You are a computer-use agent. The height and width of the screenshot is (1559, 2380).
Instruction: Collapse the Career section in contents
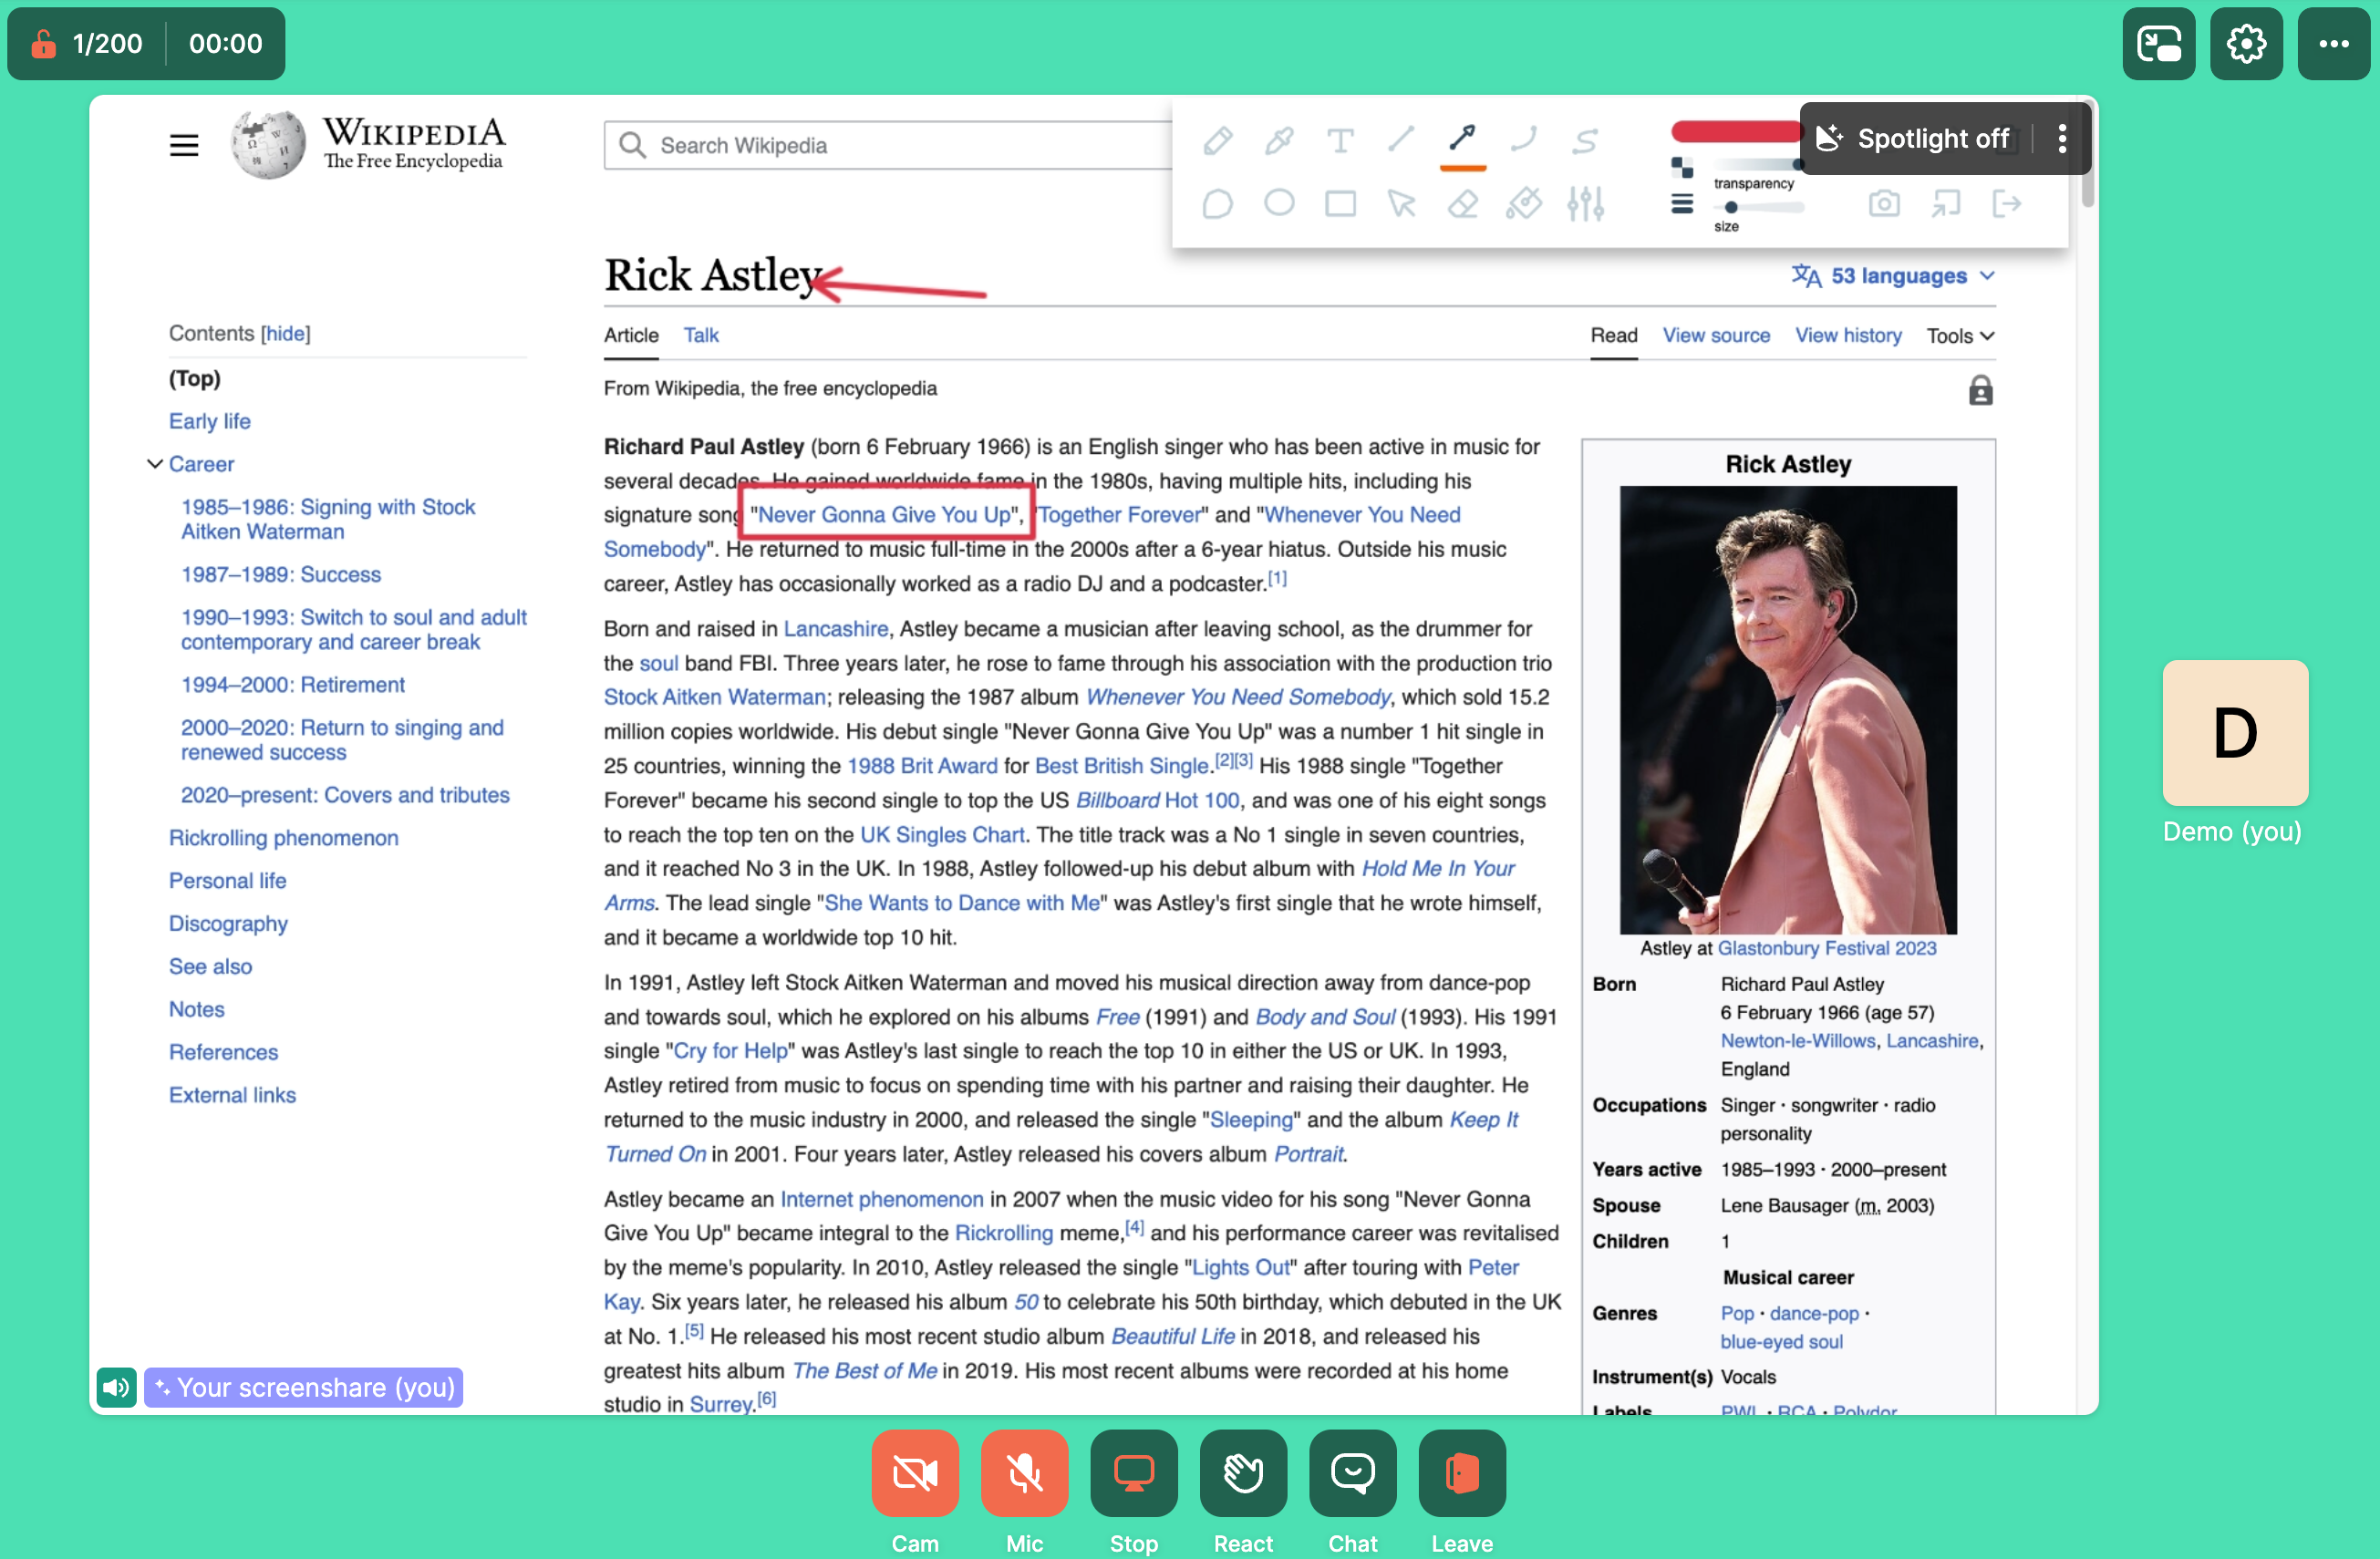[x=155, y=464]
